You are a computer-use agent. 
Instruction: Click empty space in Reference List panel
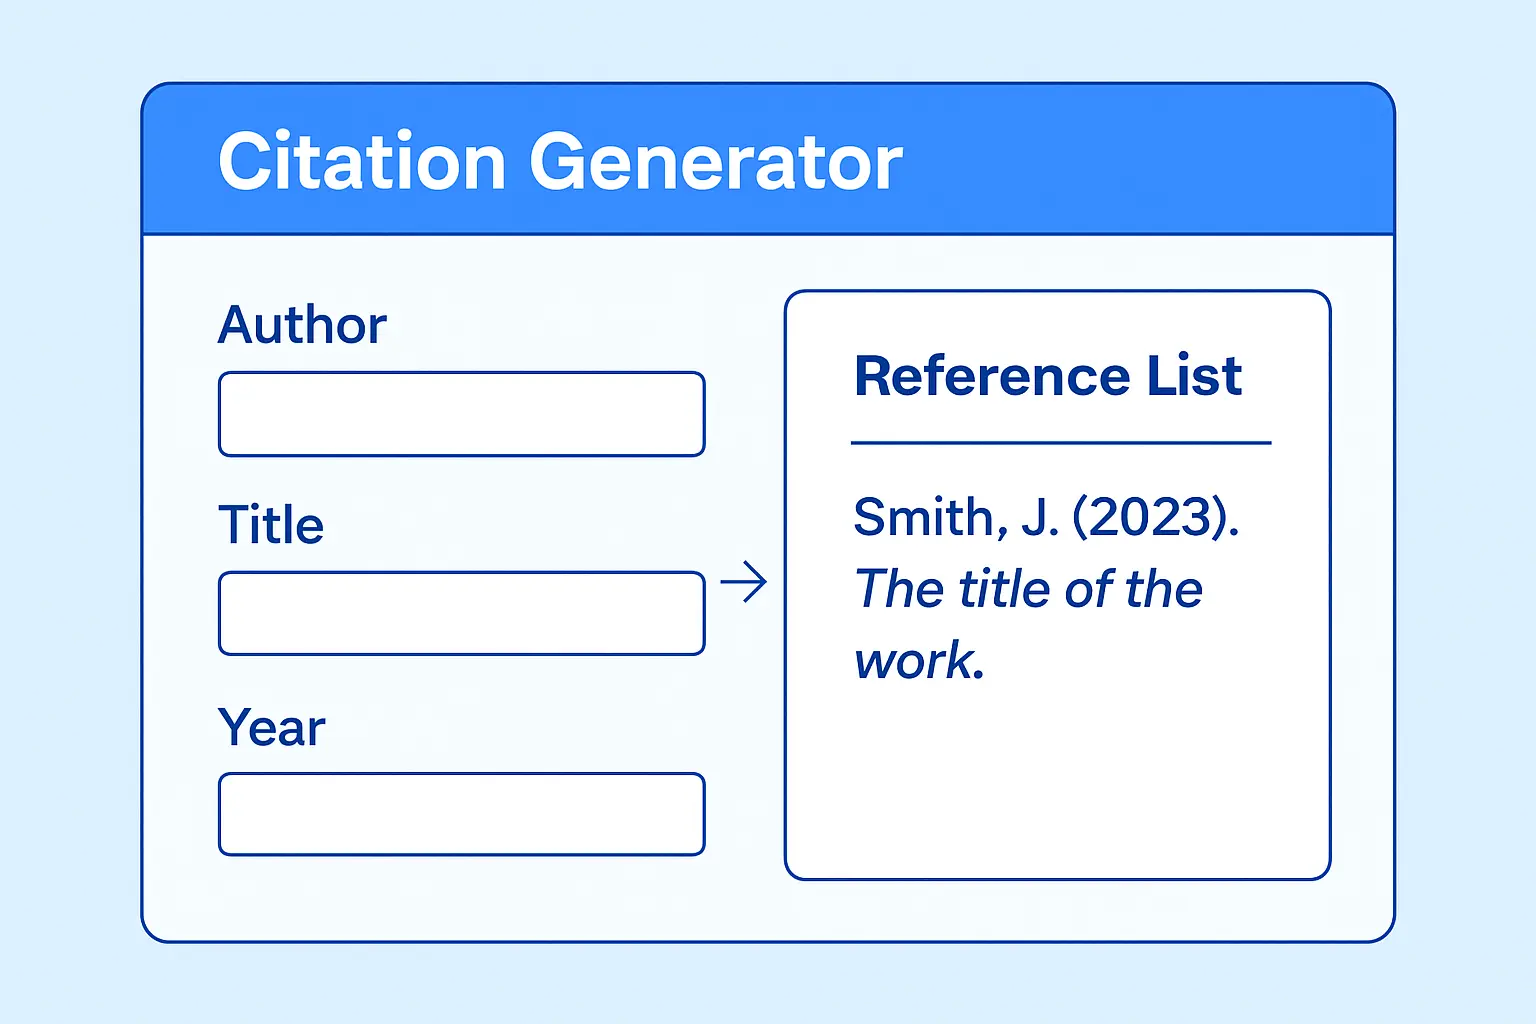click(1058, 790)
